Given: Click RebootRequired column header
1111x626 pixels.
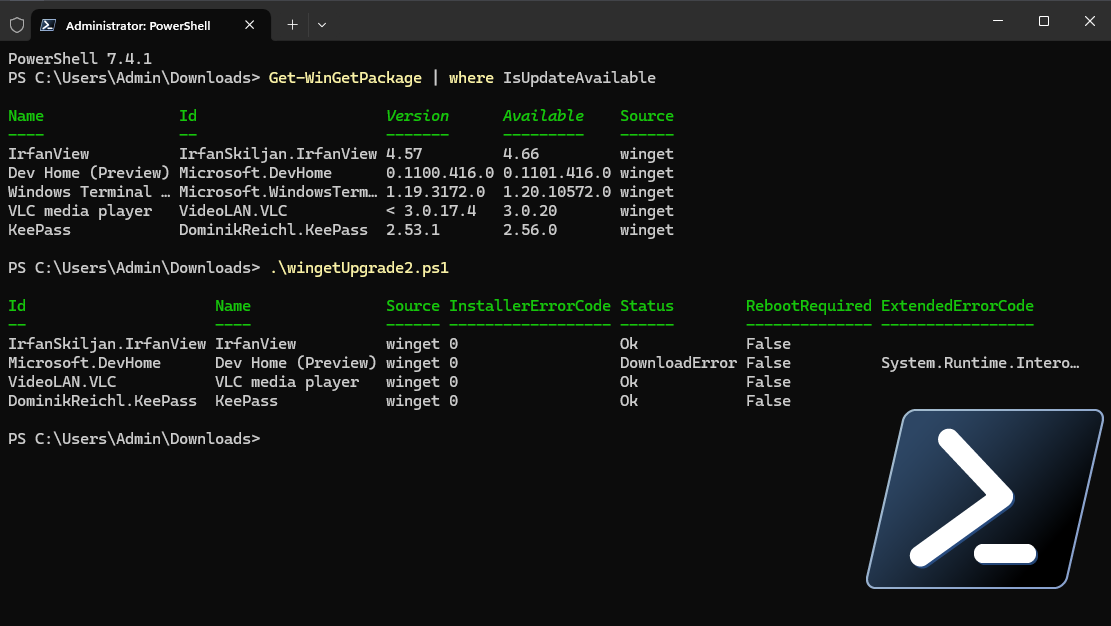Looking at the screenshot, I should click(808, 306).
